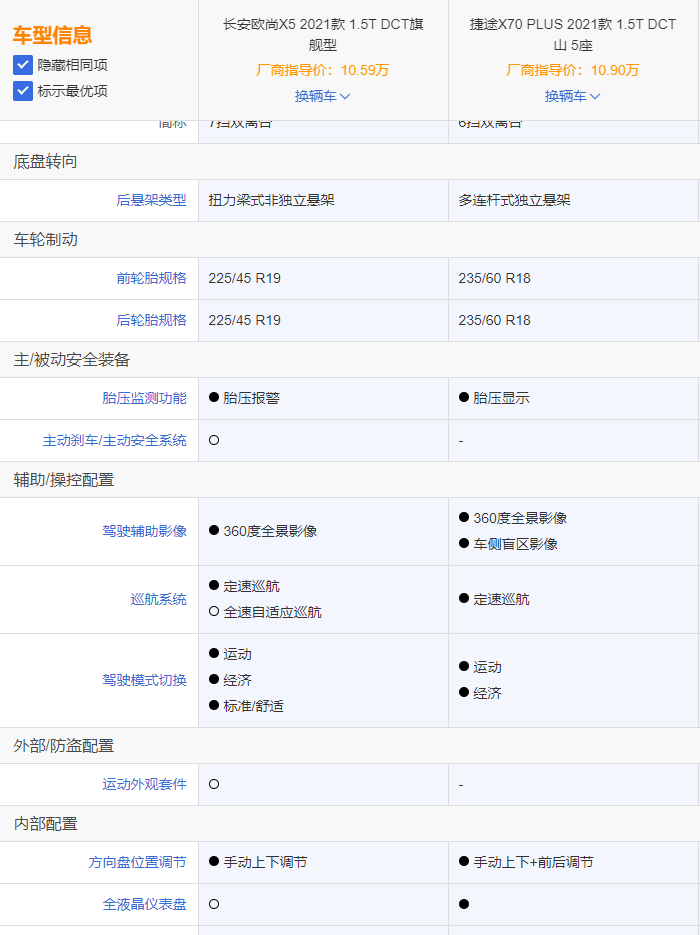Open the 胎压监测功能 parameter link
The height and width of the screenshot is (935, 700).
click(x=144, y=398)
